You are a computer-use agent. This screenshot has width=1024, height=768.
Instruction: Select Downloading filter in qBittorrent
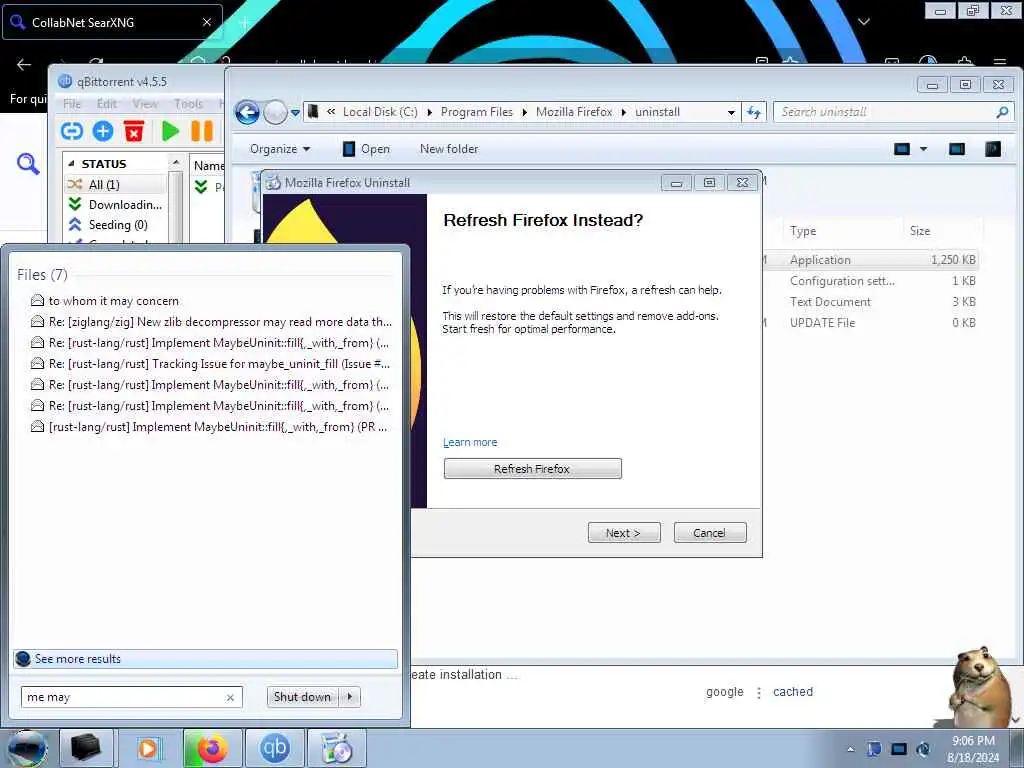(116, 204)
